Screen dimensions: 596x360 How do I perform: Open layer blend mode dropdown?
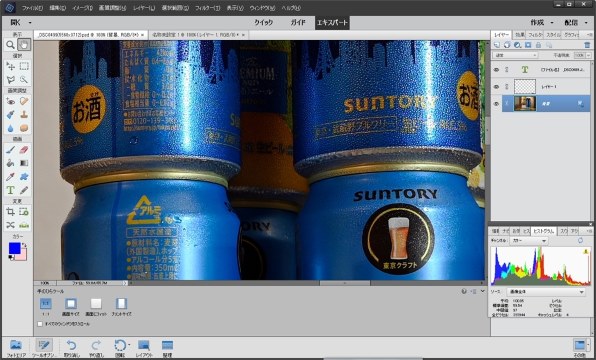515,55
